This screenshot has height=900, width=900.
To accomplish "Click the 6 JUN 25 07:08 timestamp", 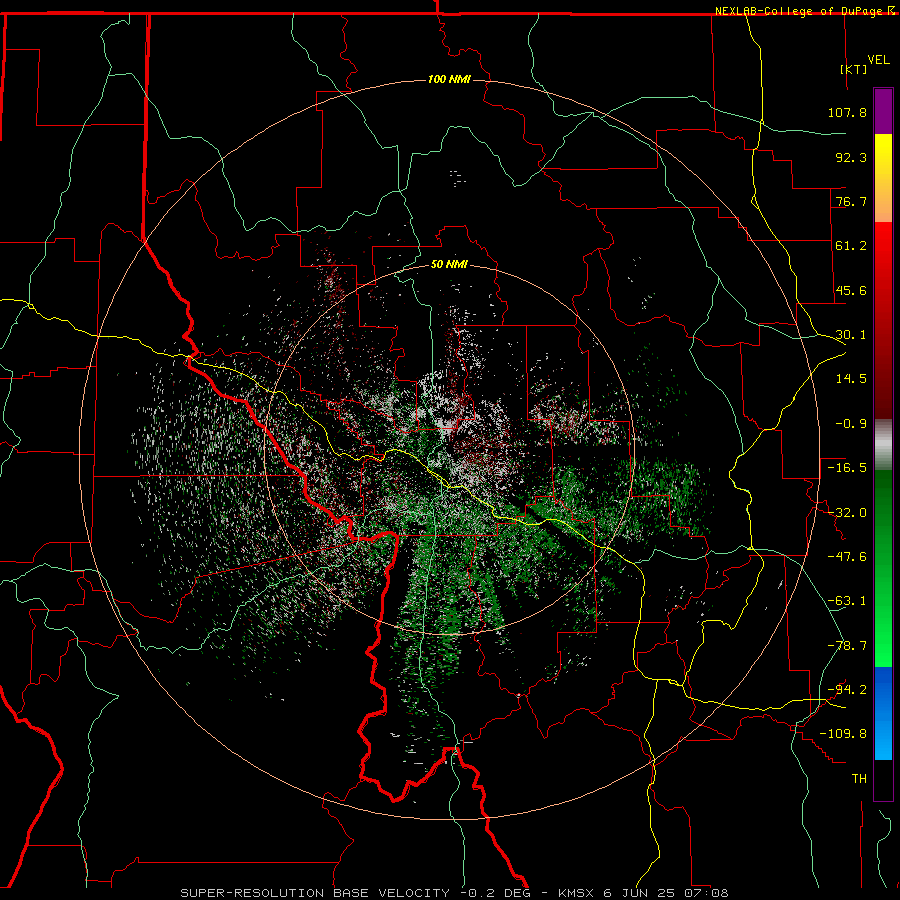I will (x=666, y=893).
